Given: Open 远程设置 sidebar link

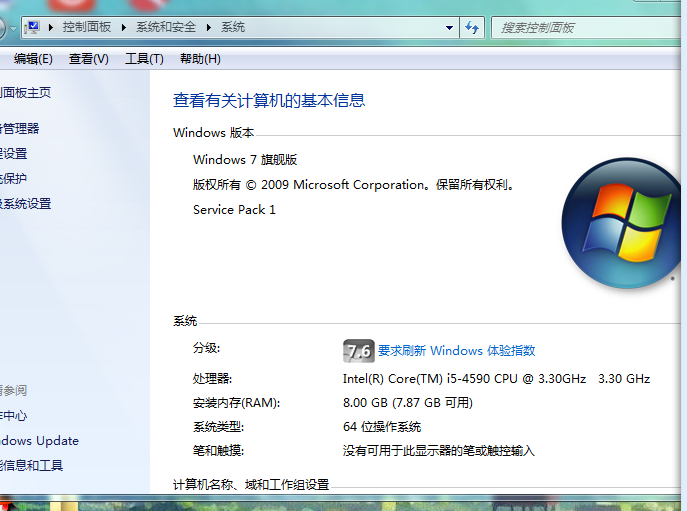Looking at the screenshot, I should pyautogui.click(x=14, y=153).
